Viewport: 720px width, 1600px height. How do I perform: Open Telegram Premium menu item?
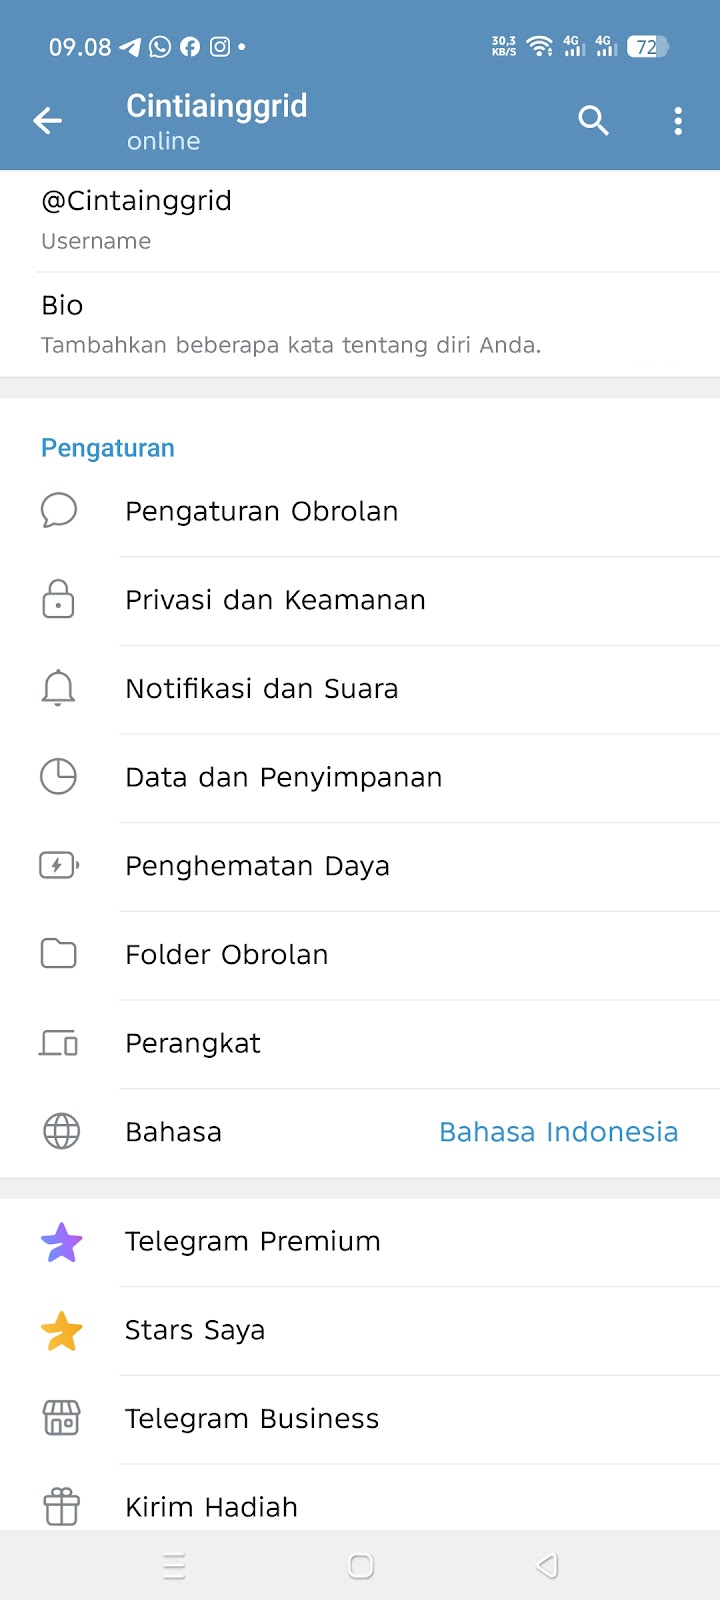point(252,1241)
